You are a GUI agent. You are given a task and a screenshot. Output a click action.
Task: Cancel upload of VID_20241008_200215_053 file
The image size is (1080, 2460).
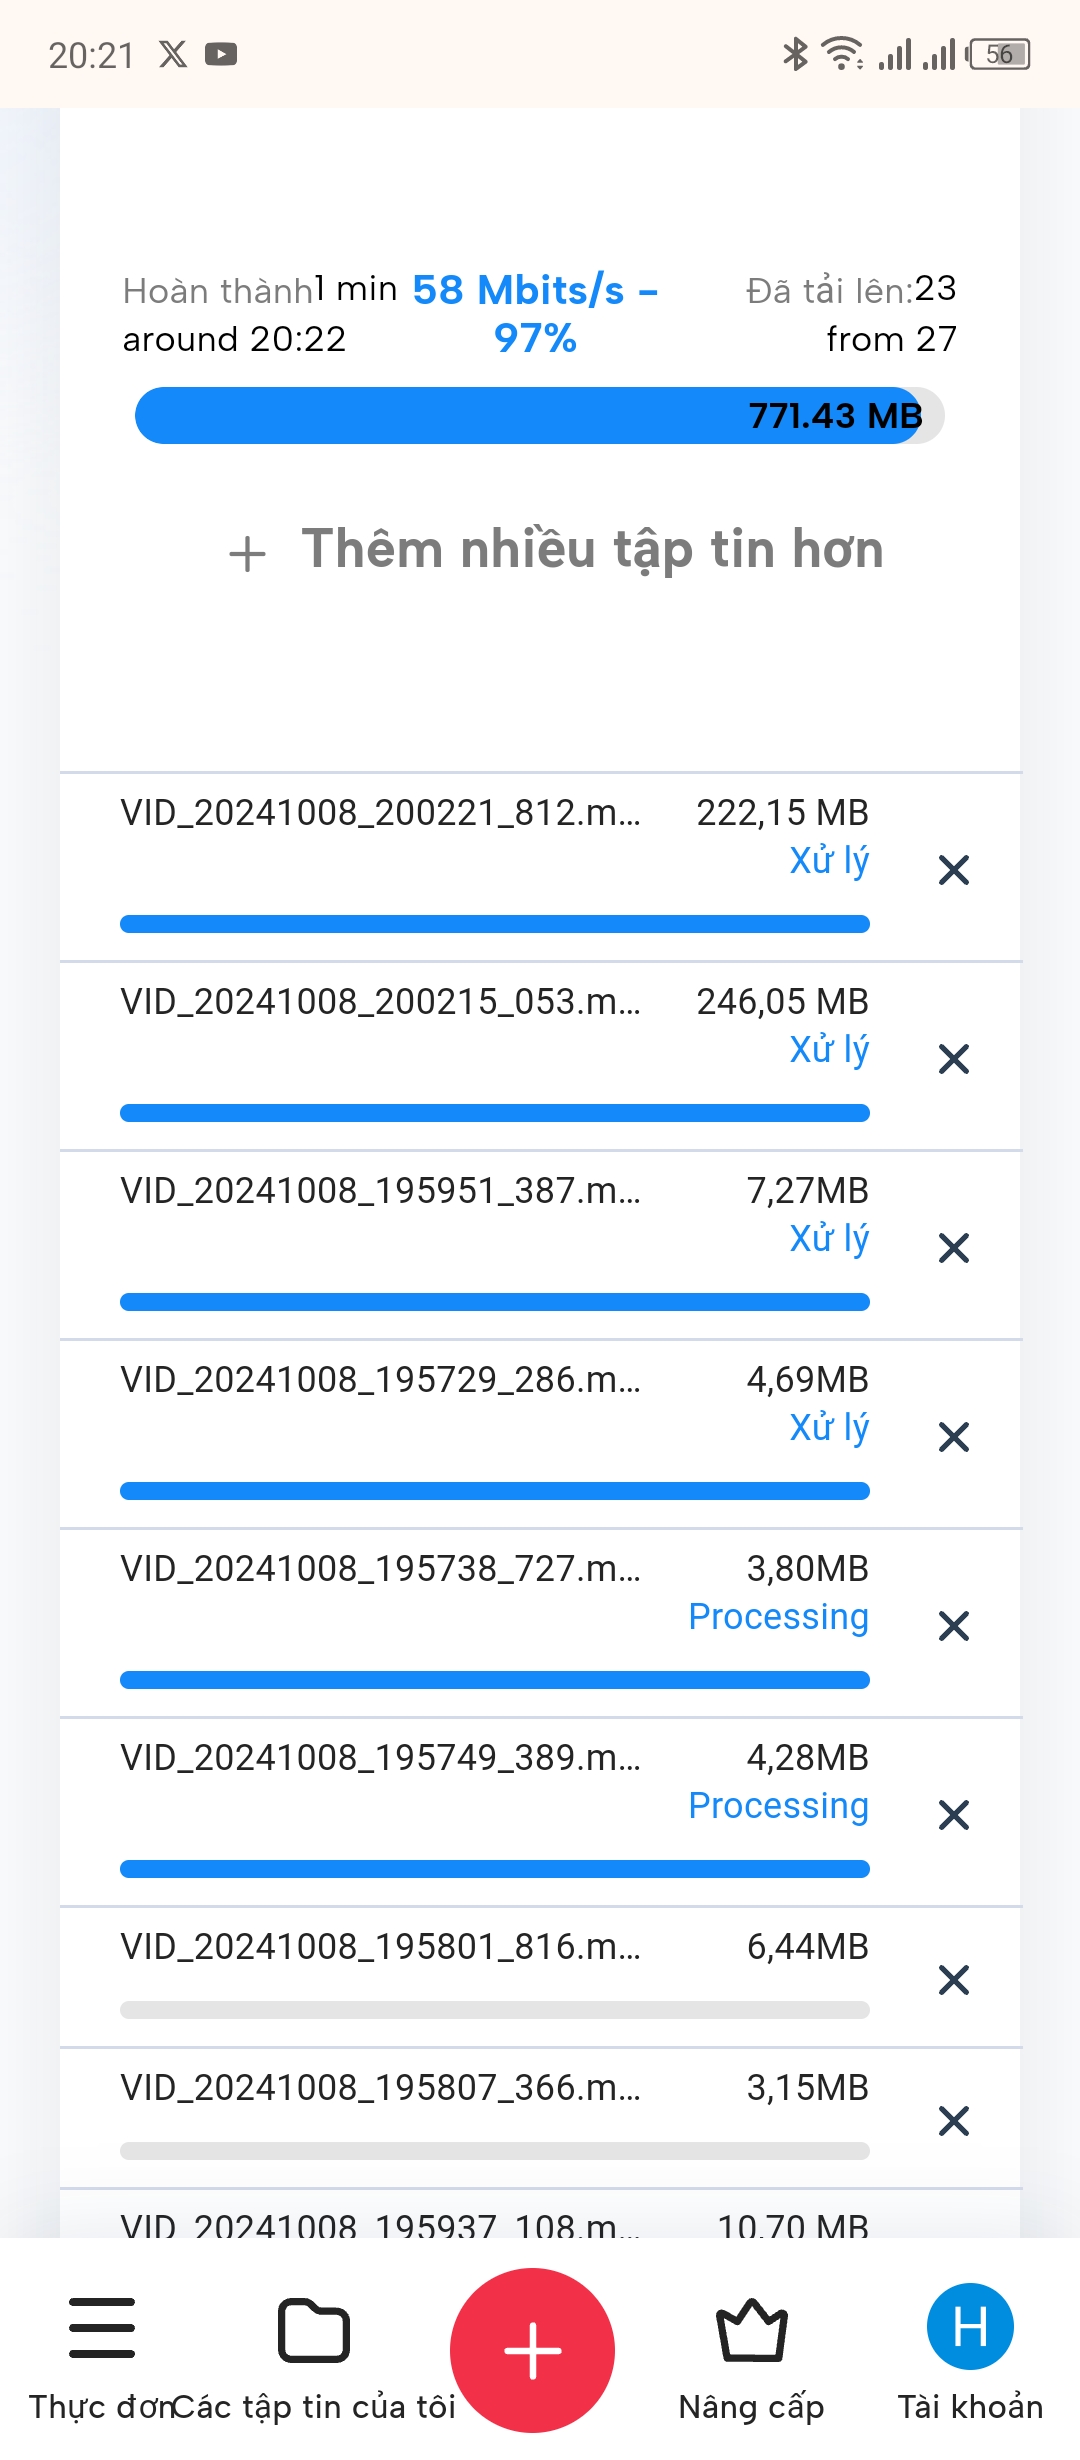(x=954, y=1059)
